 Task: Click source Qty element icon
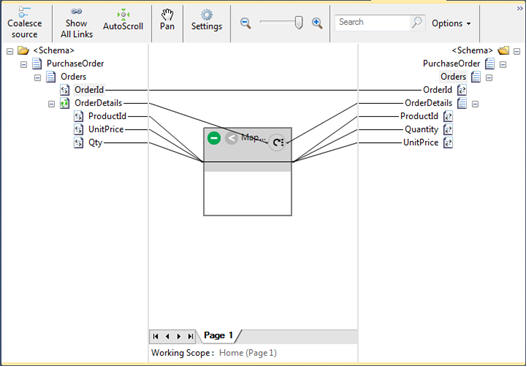pos(78,142)
